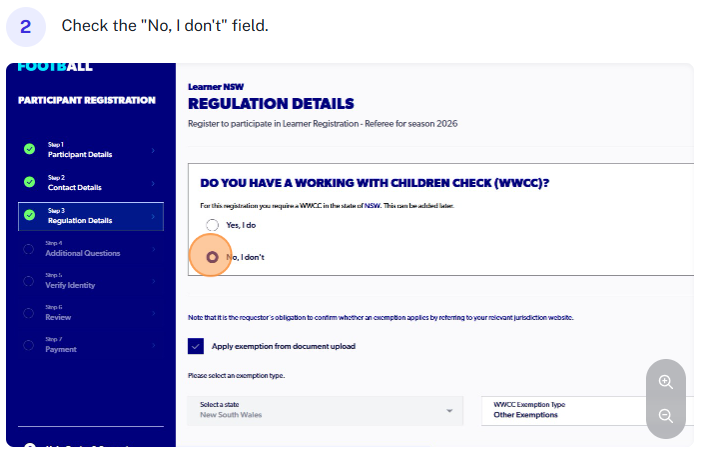Click the zoom out magnifier icon
Screen dimensions: 704x455
pyautogui.click(x=666, y=416)
